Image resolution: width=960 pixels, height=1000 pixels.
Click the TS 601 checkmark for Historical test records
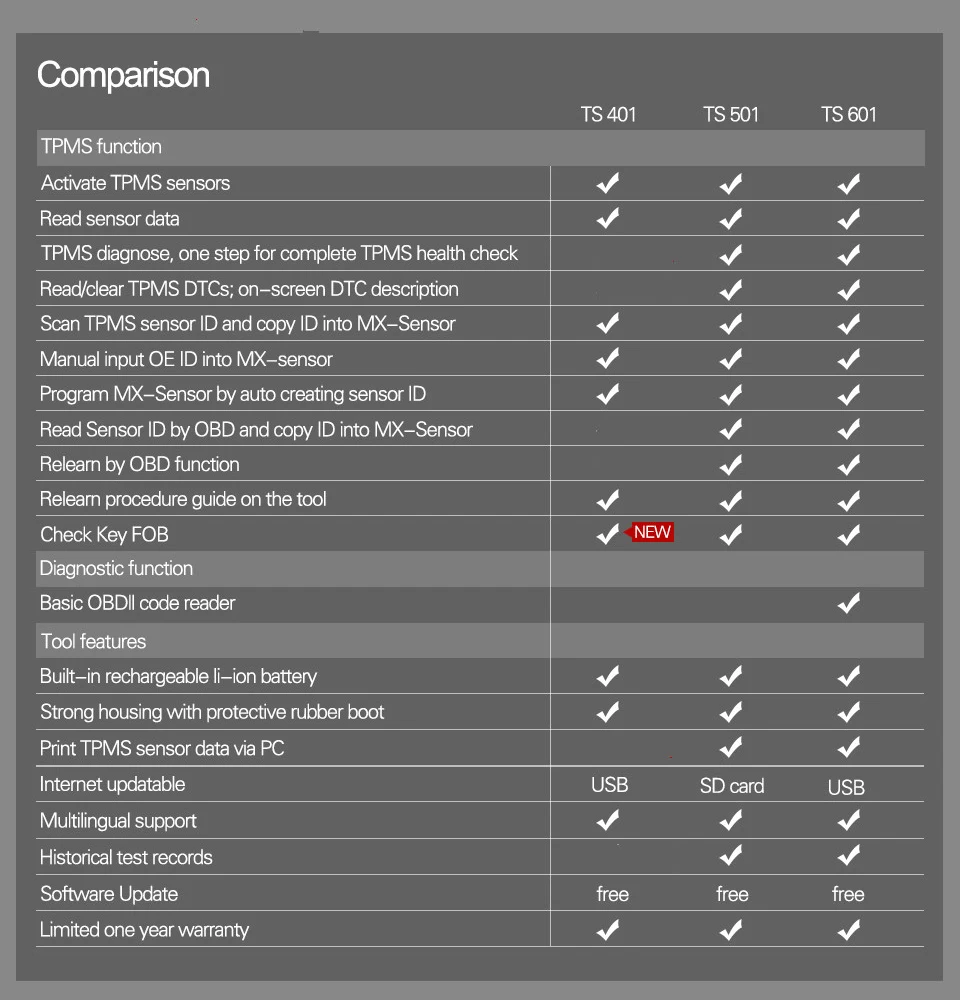848,856
